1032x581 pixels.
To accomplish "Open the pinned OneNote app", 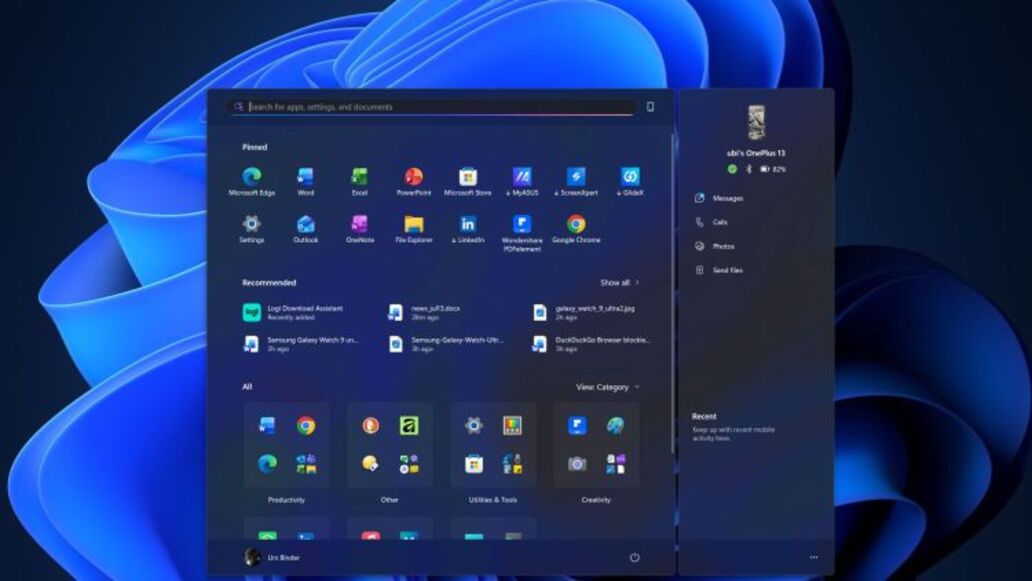I will coord(359,228).
